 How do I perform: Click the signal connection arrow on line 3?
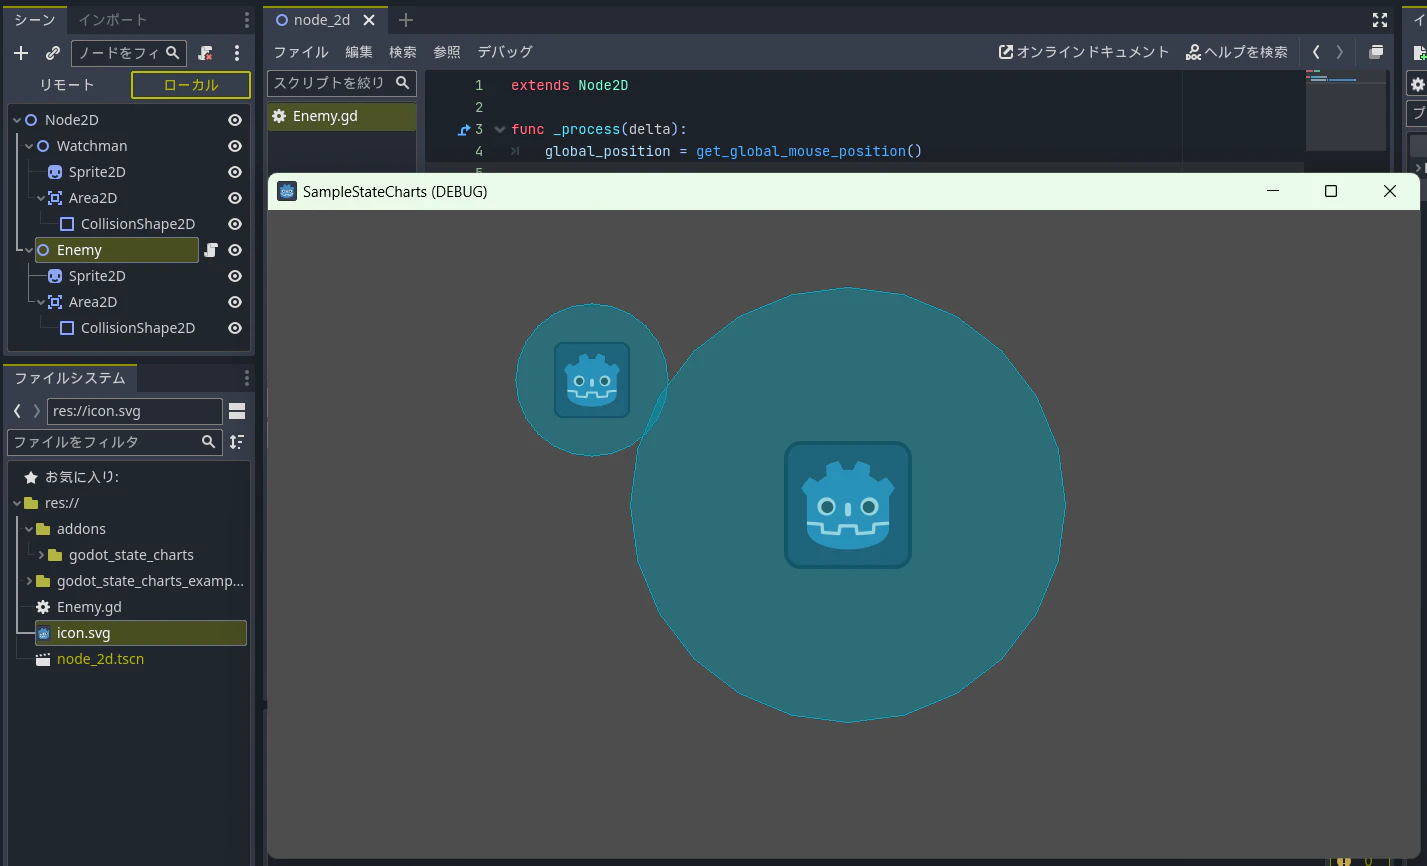click(x=464, y=129)
